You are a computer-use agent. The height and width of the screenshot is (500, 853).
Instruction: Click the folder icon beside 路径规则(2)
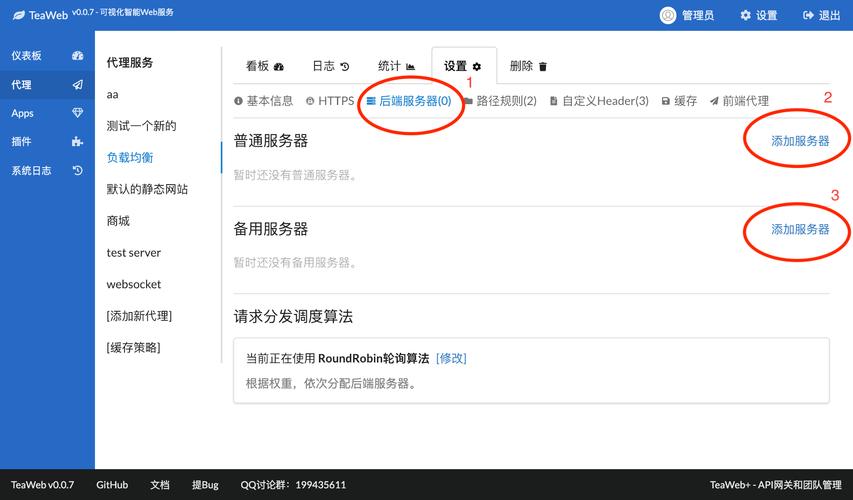[x=468, y=101]
